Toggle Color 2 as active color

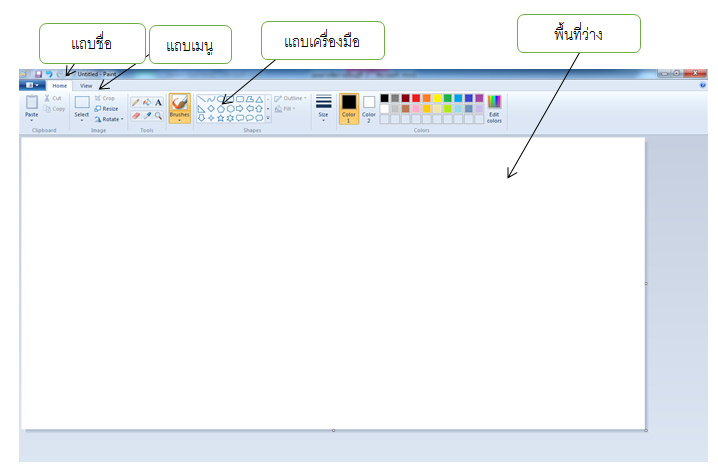(369, 108)
